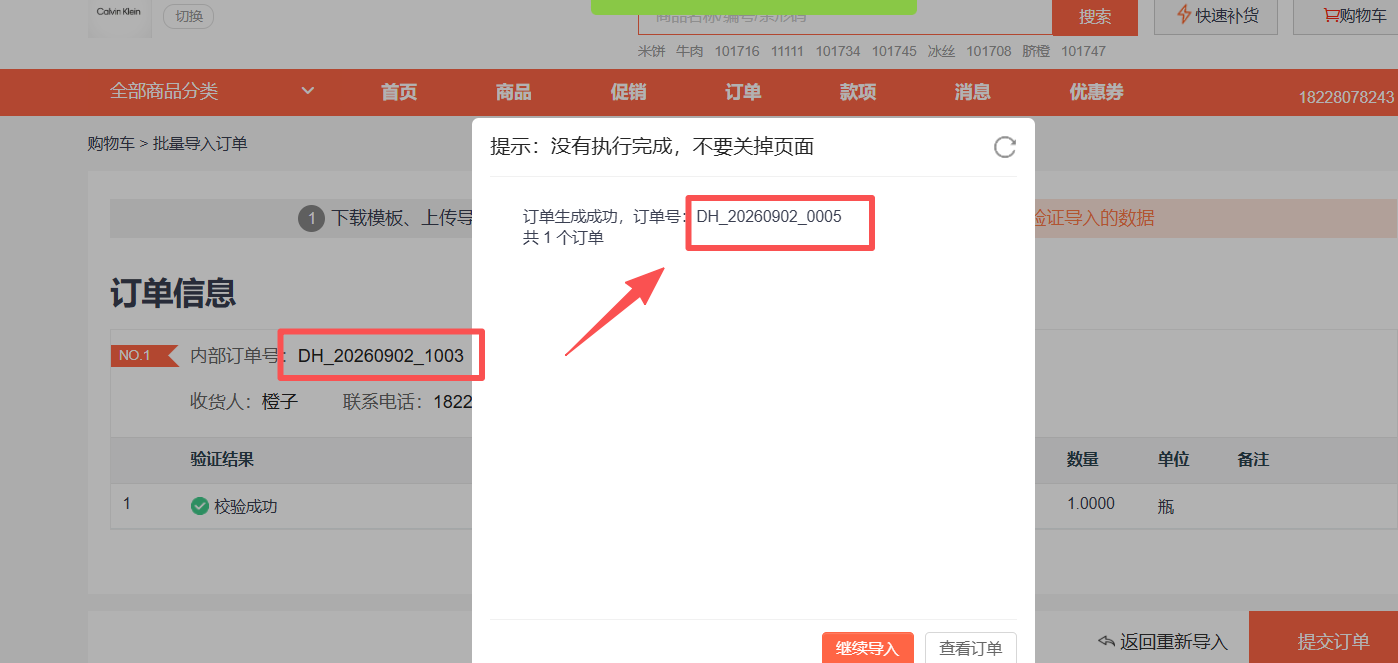Click the 切换 switch button
The image size is (1398, 663).
(x=188, y=16)
